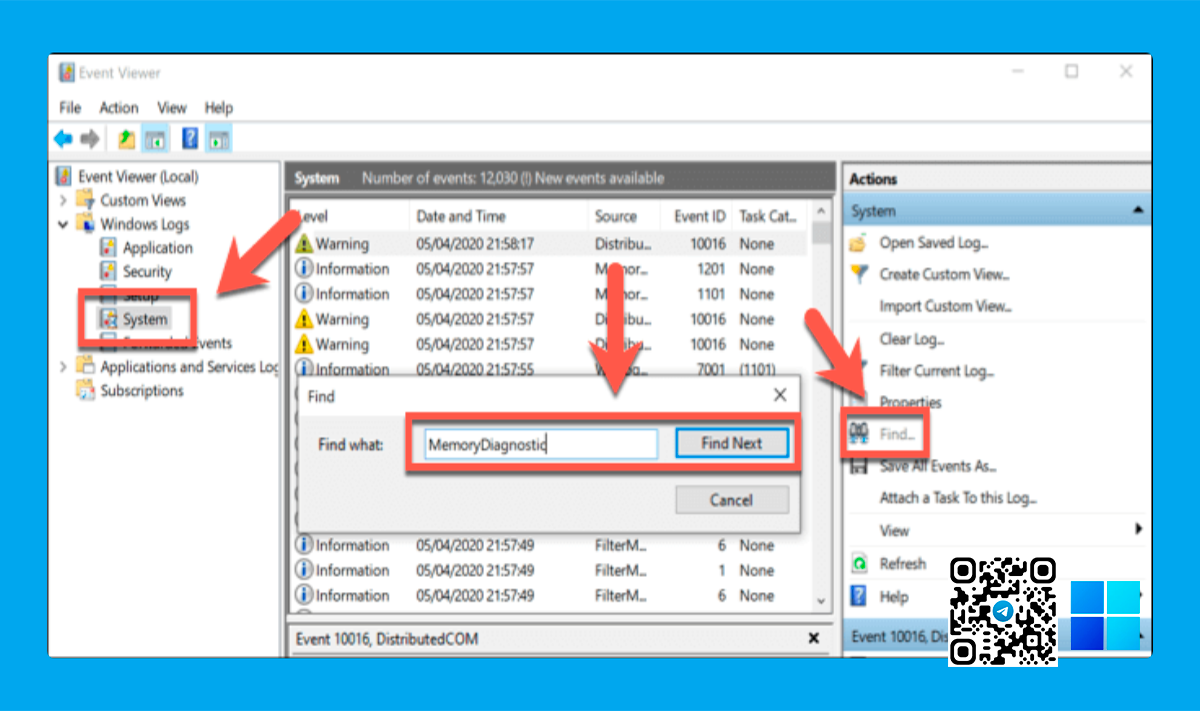Collapse the System section in Actions pane
The width and height of the screenshot is (1200, 711).
pos(1138,211)
